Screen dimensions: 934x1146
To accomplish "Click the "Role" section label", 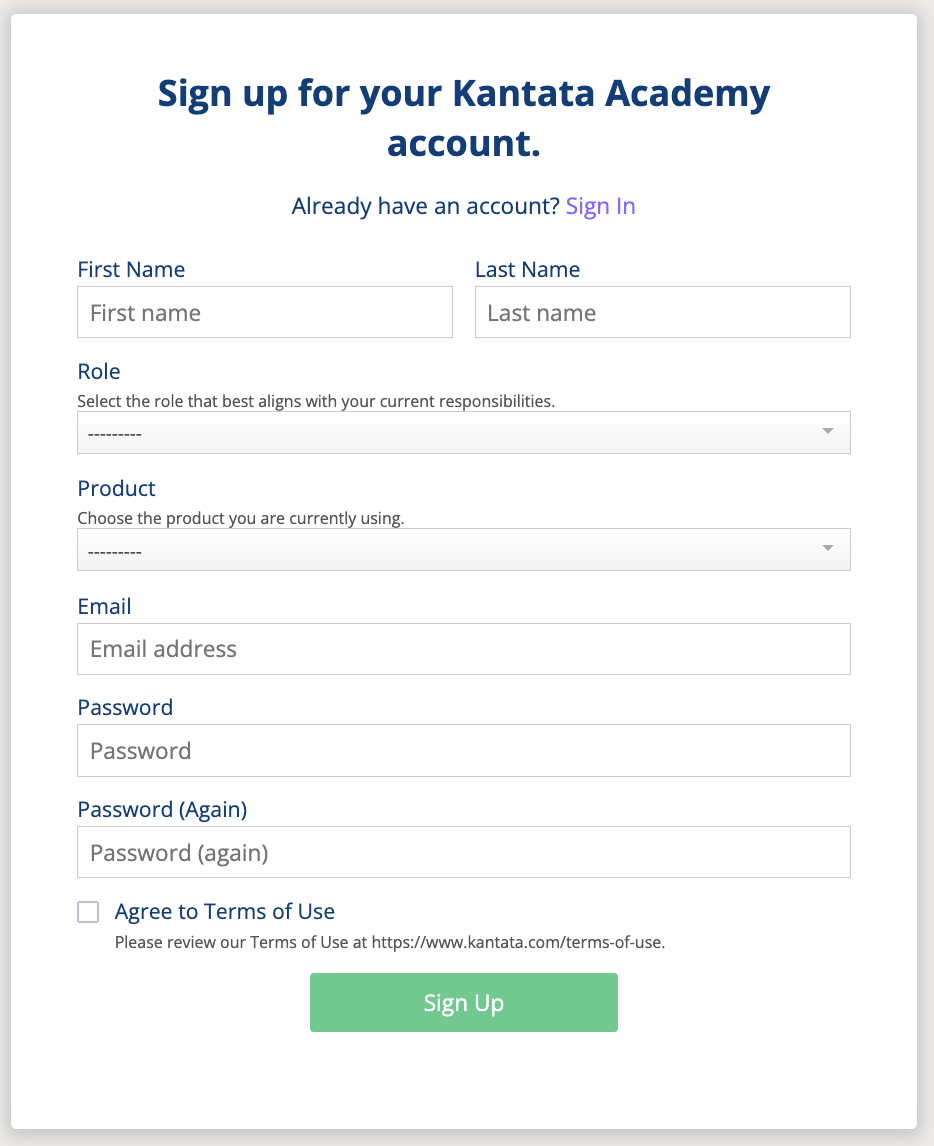I will [99, 371].
